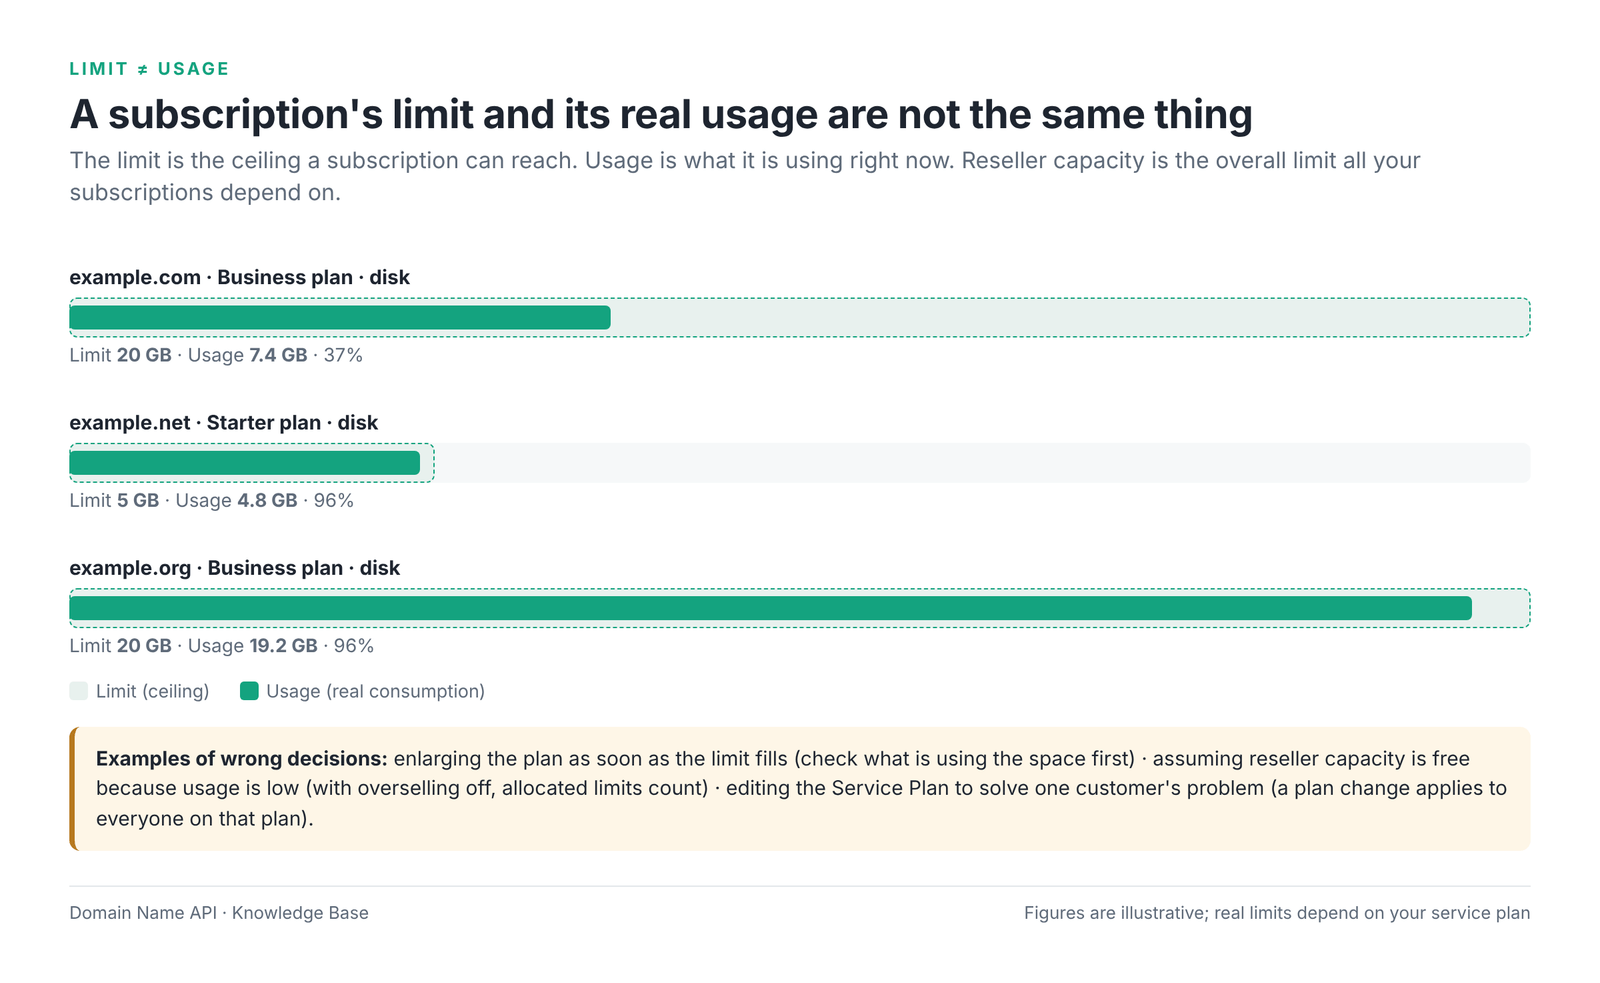Click the 'LIMIT ≠ USAGE' heading label
The image size is (1600, 983).
149,69
